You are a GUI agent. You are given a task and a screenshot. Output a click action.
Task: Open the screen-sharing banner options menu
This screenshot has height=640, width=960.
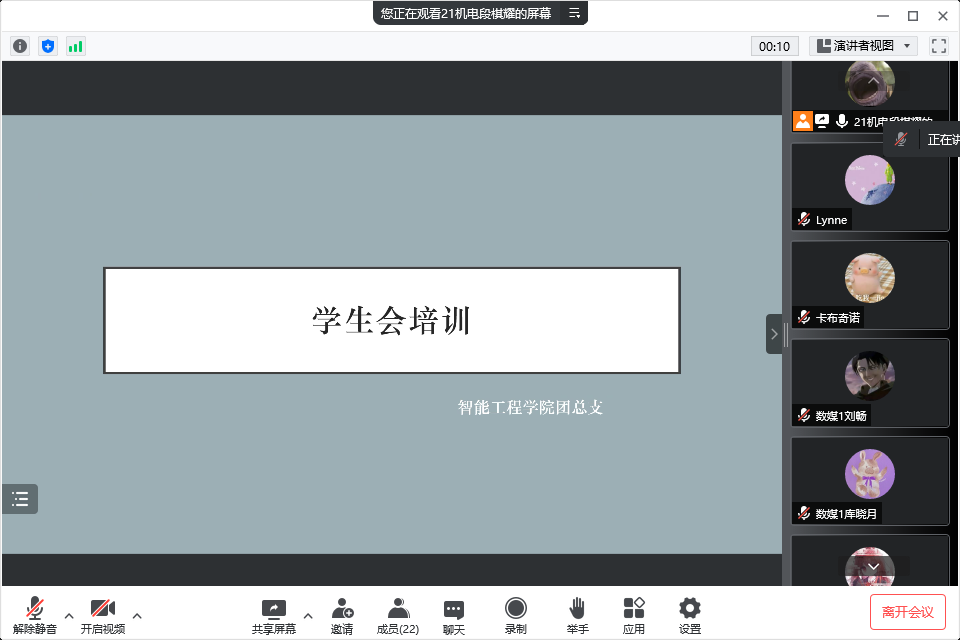coord(575,13)
